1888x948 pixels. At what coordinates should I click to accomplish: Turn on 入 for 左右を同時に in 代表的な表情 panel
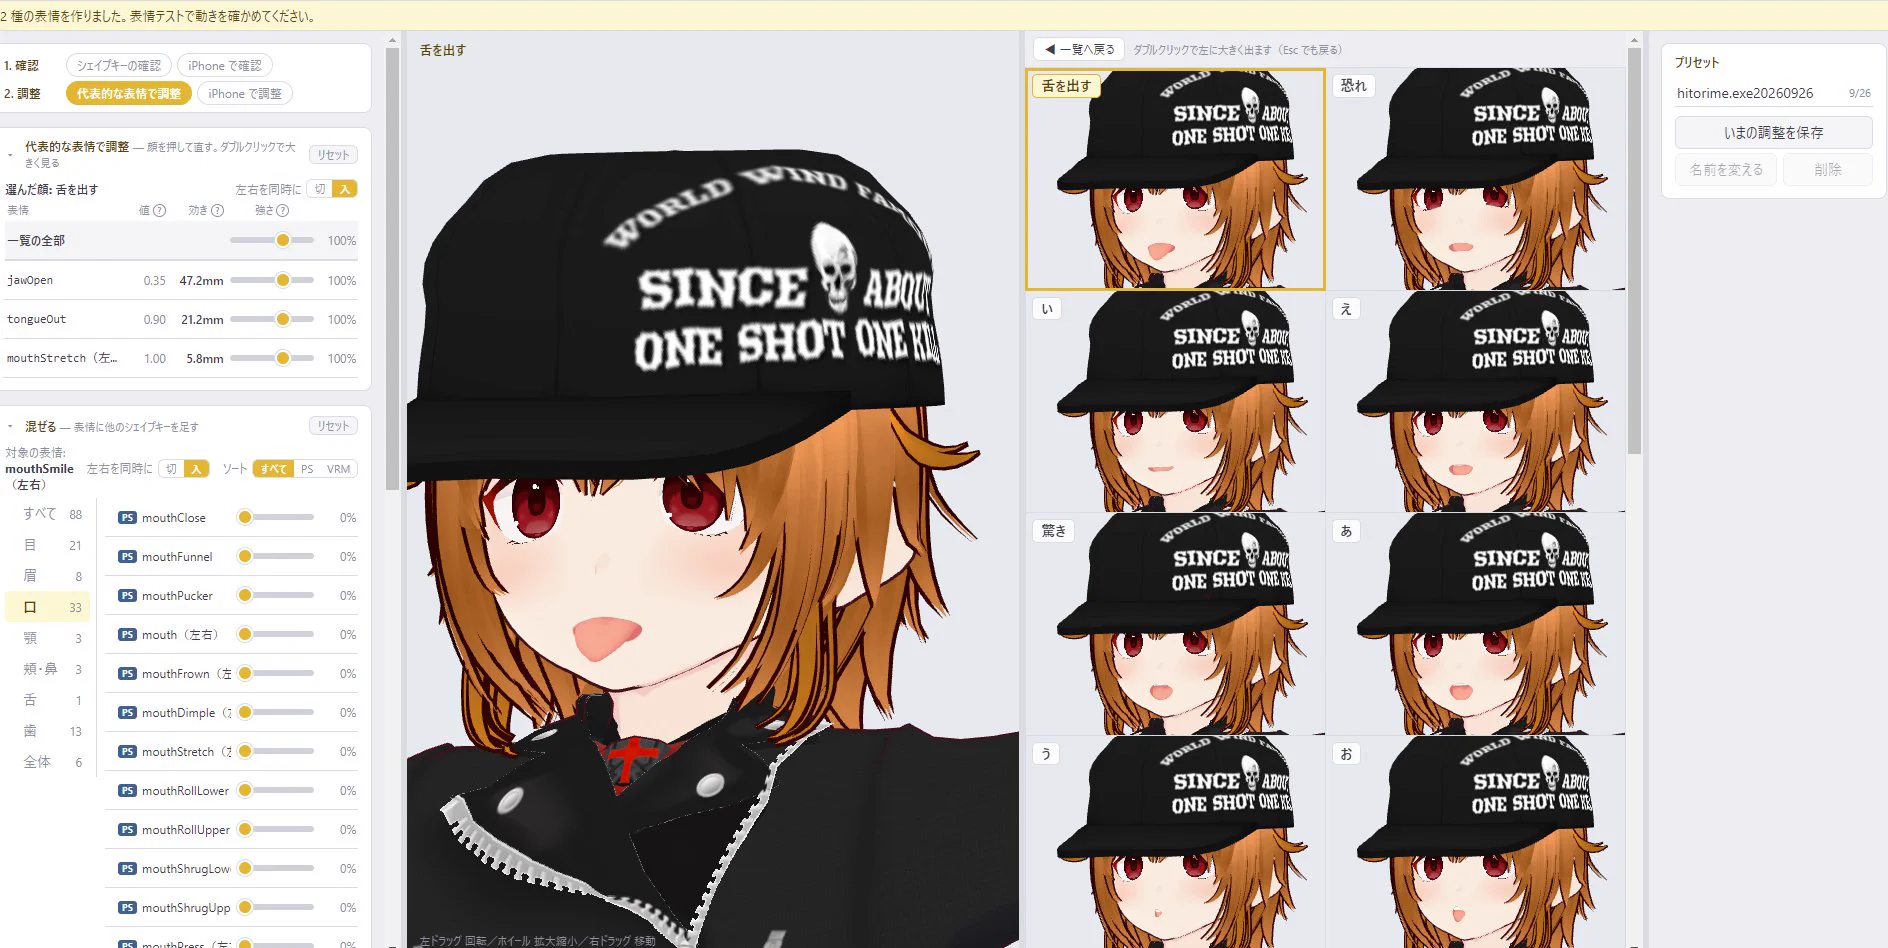[x=345, y=189]
